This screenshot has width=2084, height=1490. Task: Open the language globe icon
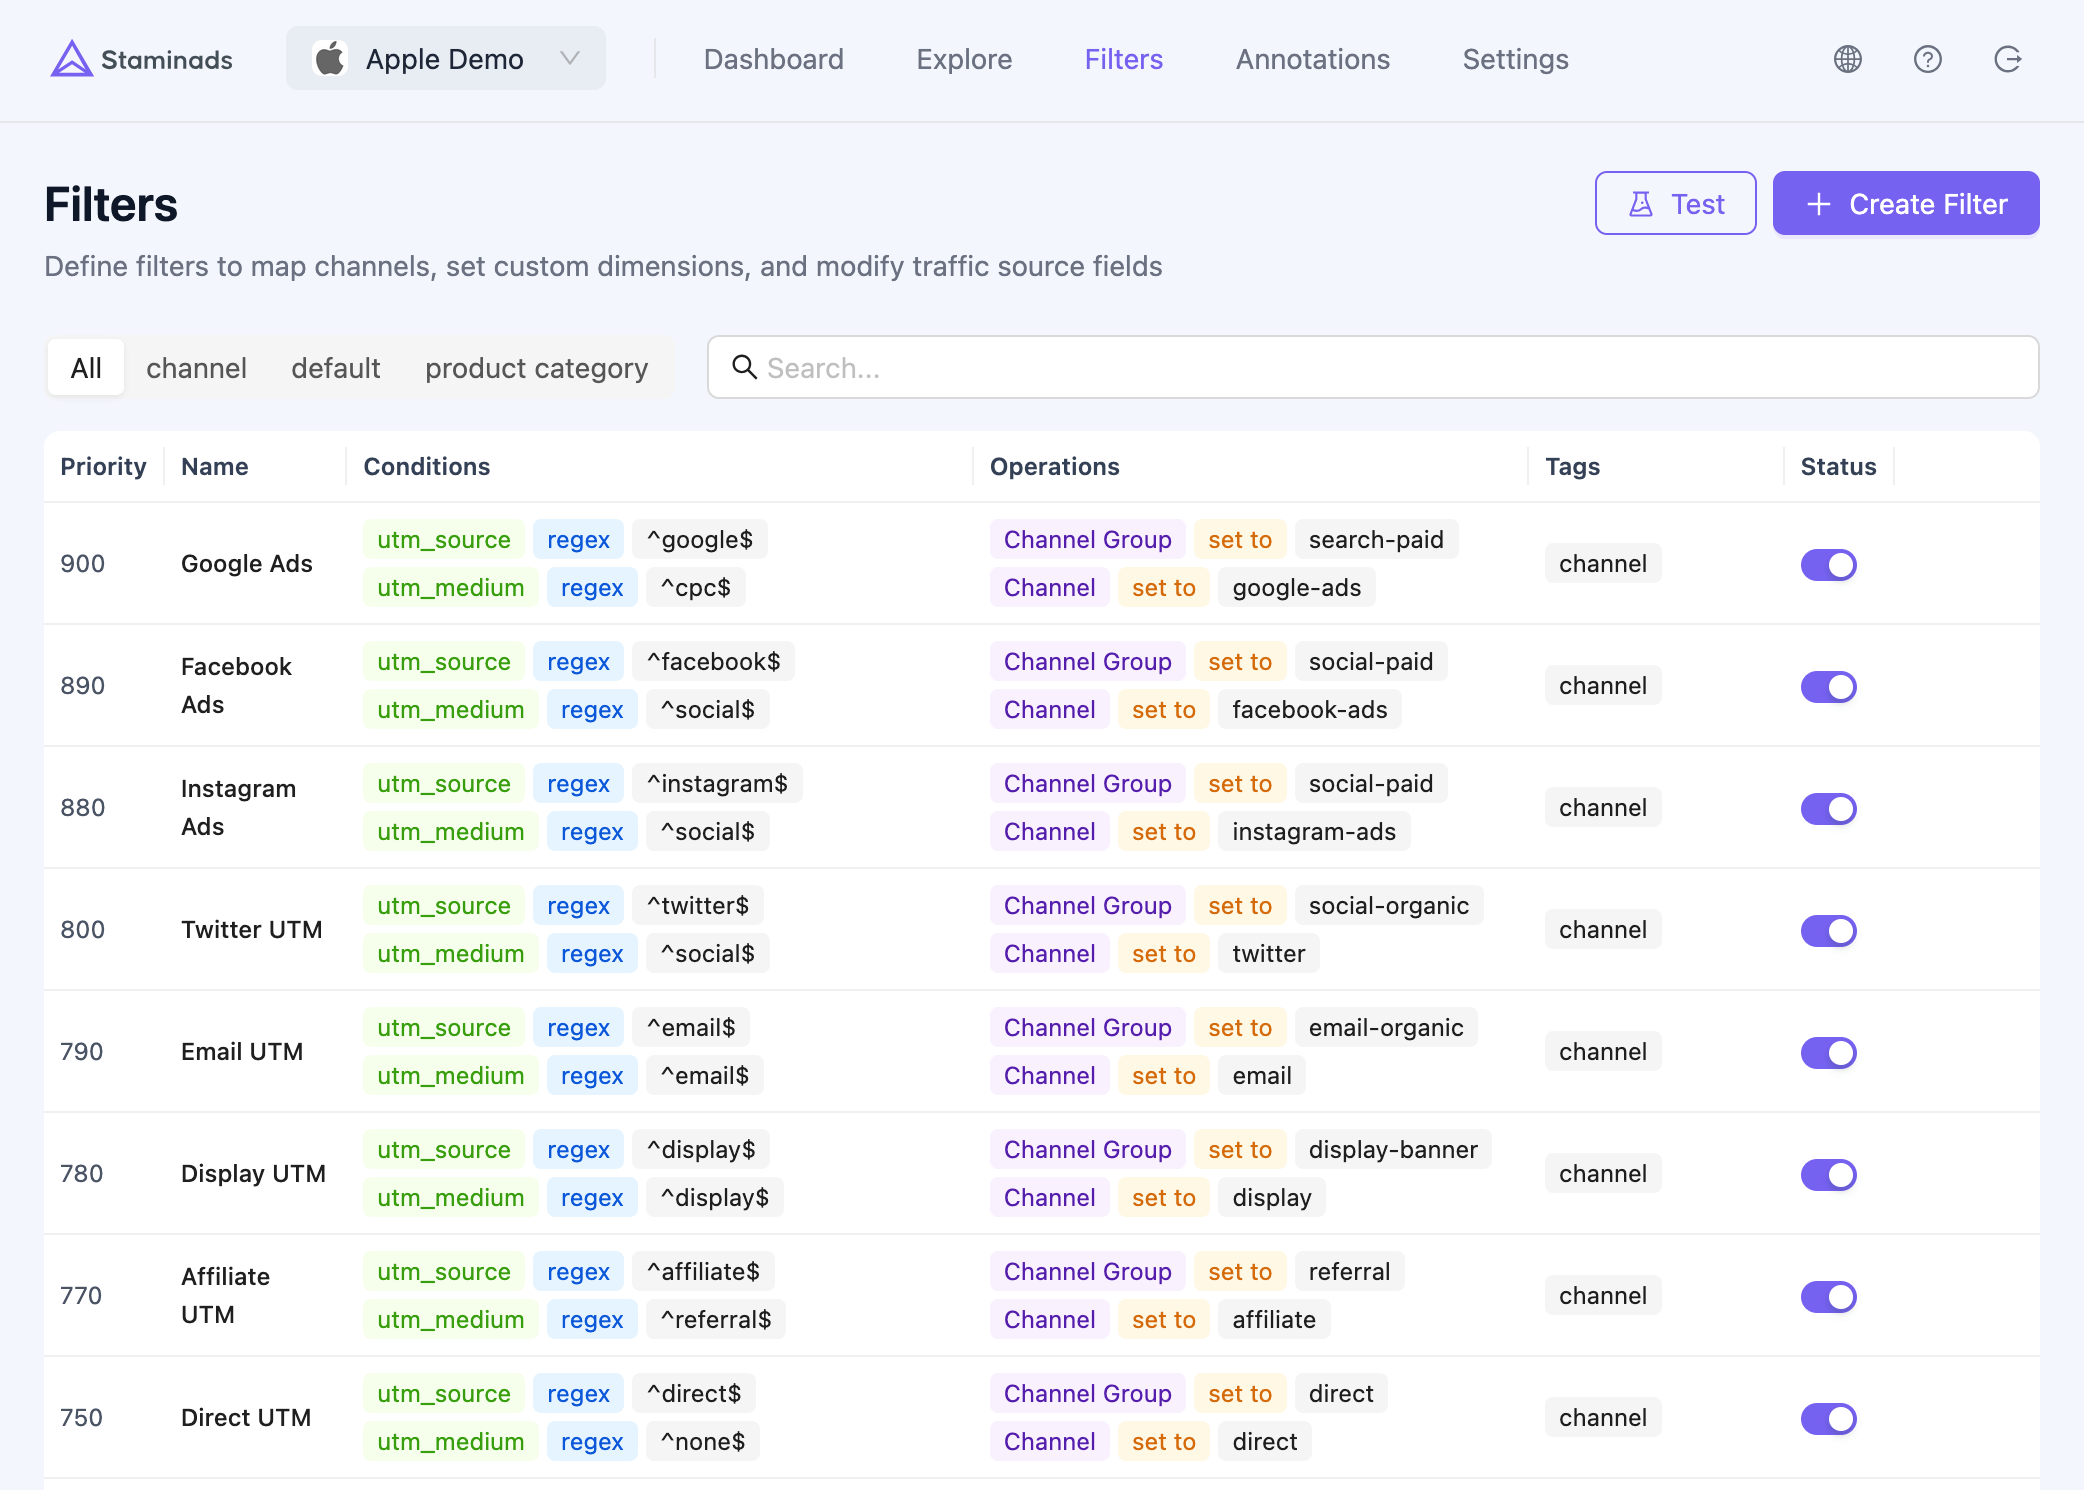point(1848,59)
